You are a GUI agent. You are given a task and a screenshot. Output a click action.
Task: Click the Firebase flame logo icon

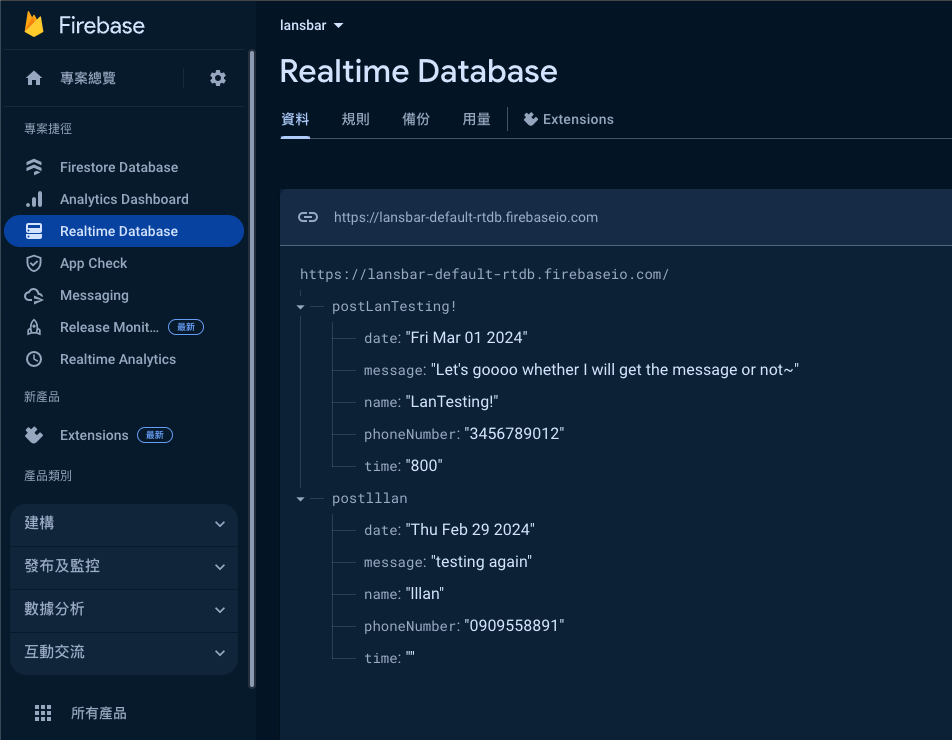[34, 25]
